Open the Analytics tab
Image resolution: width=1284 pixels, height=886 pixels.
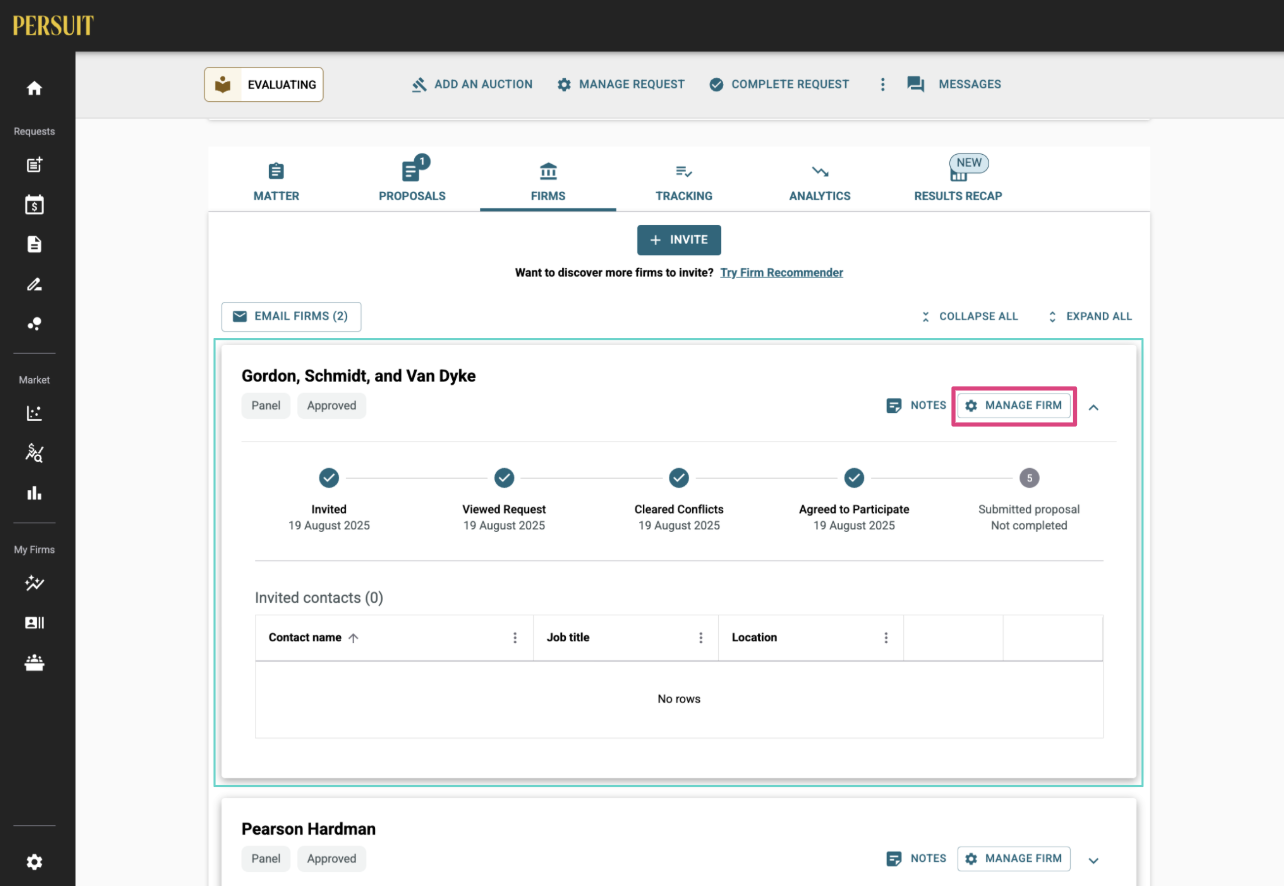coord(820,181)
